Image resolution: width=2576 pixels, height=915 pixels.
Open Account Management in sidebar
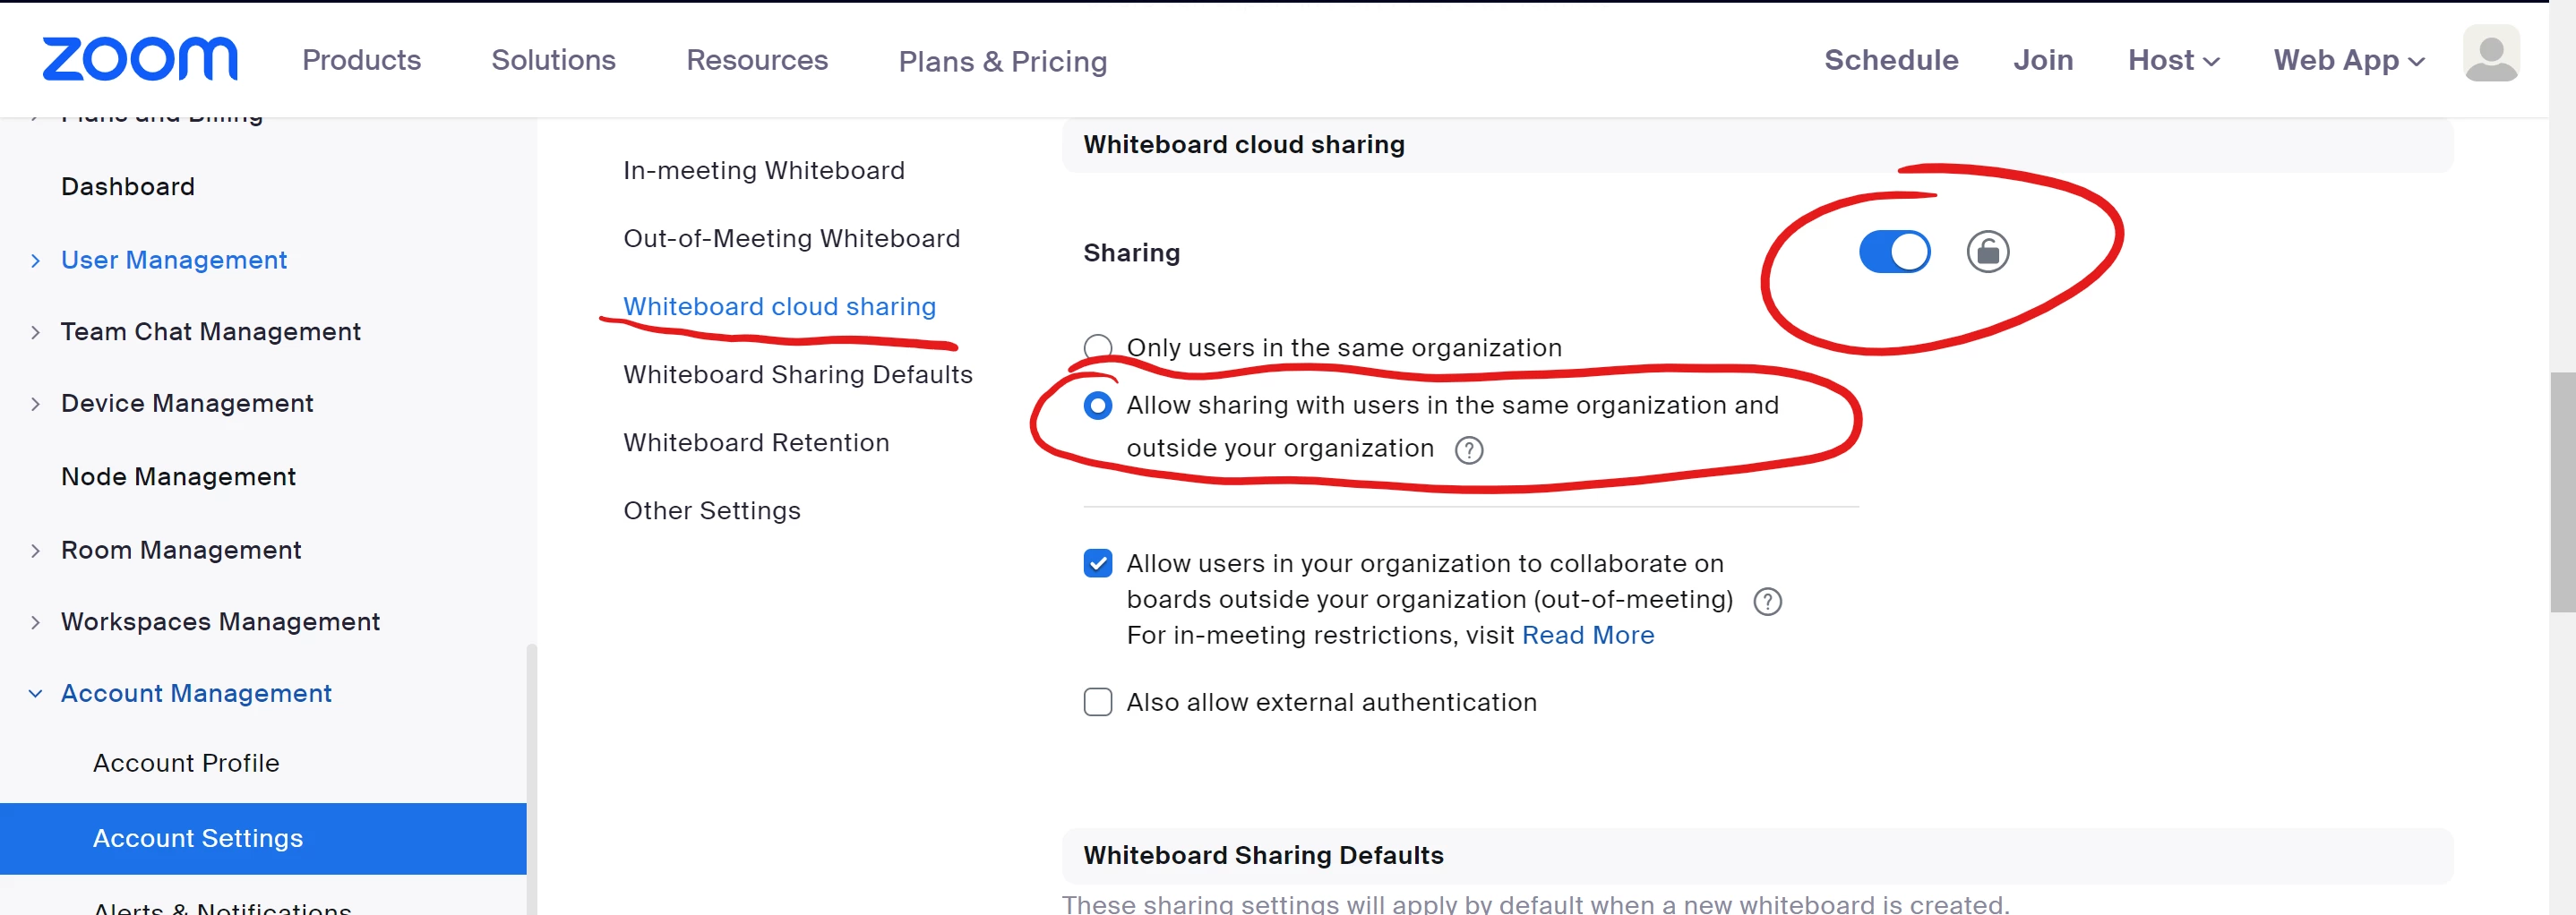[x=195, y=693]
